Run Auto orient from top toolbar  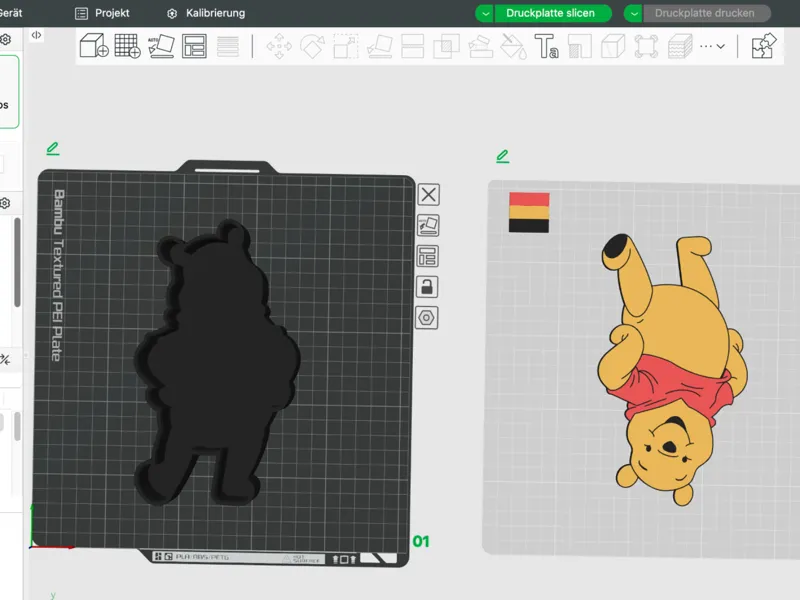161,46
